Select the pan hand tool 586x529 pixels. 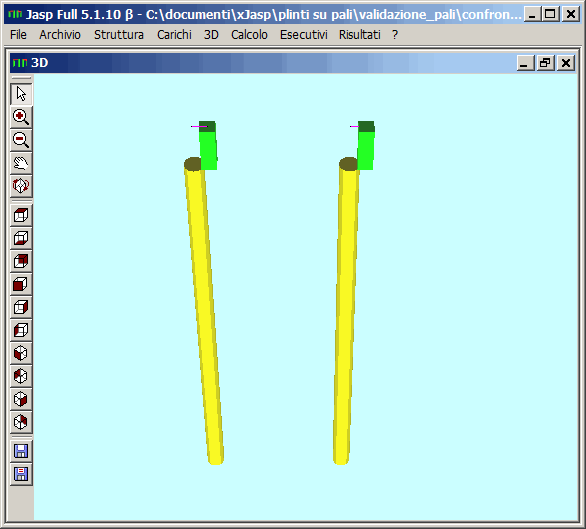tap(21, 163)
